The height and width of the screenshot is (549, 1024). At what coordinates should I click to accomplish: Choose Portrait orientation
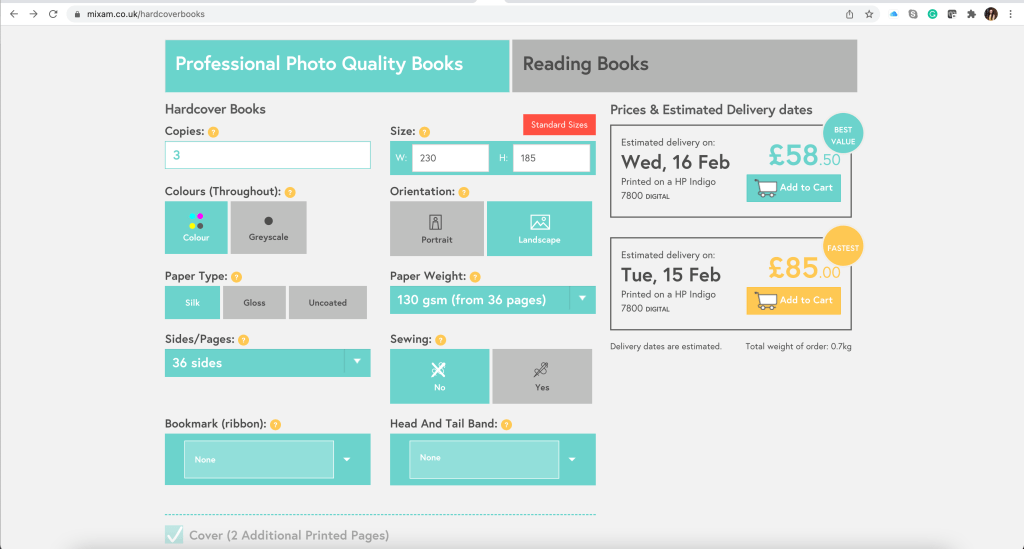point(436,228)
